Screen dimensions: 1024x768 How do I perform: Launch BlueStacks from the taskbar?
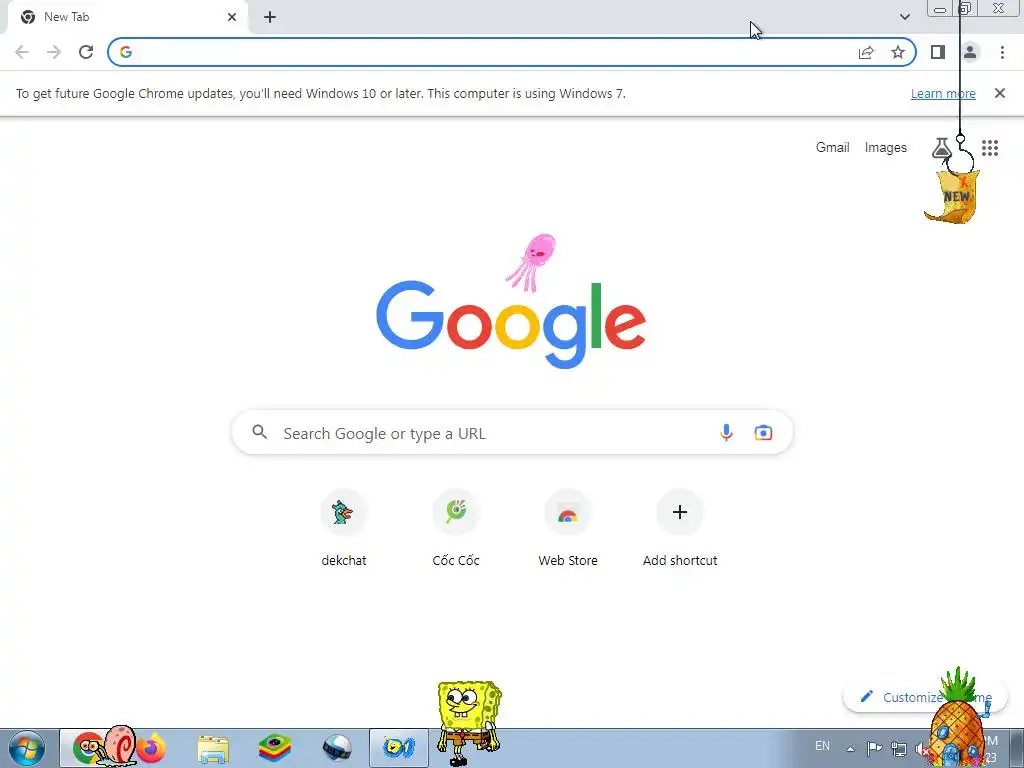click(275, 748)
